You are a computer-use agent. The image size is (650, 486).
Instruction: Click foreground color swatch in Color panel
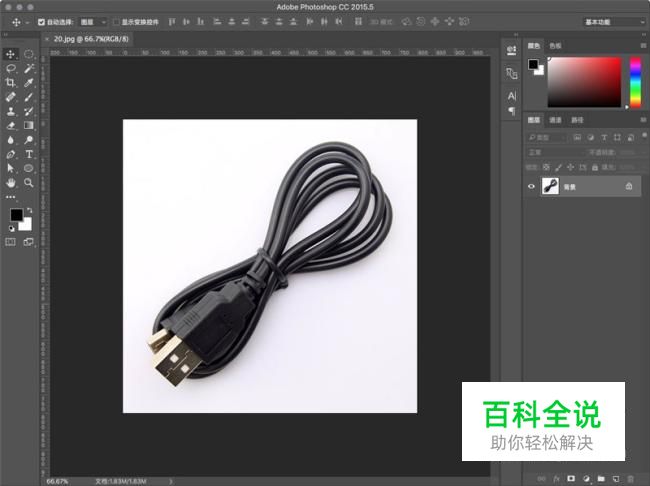point(533,64)
